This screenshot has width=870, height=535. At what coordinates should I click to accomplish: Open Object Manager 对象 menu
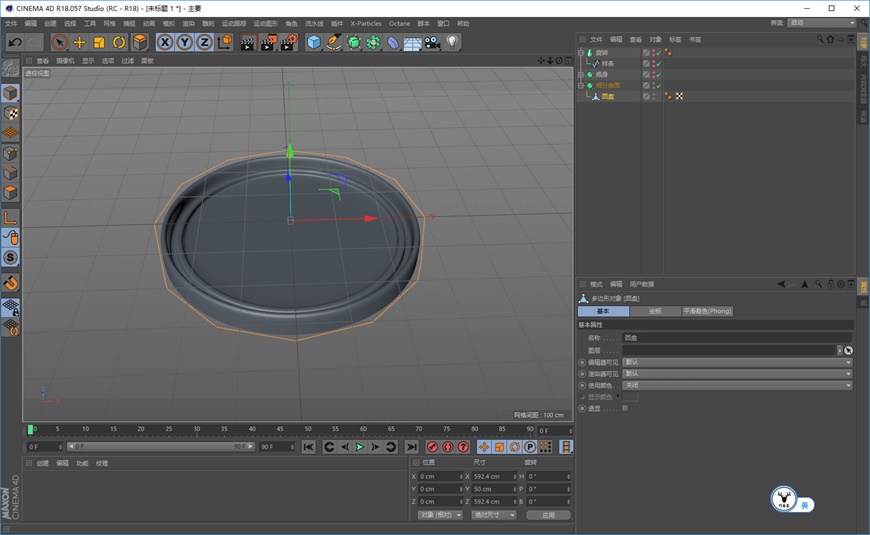pyautogui.click(x=655, y=39)
